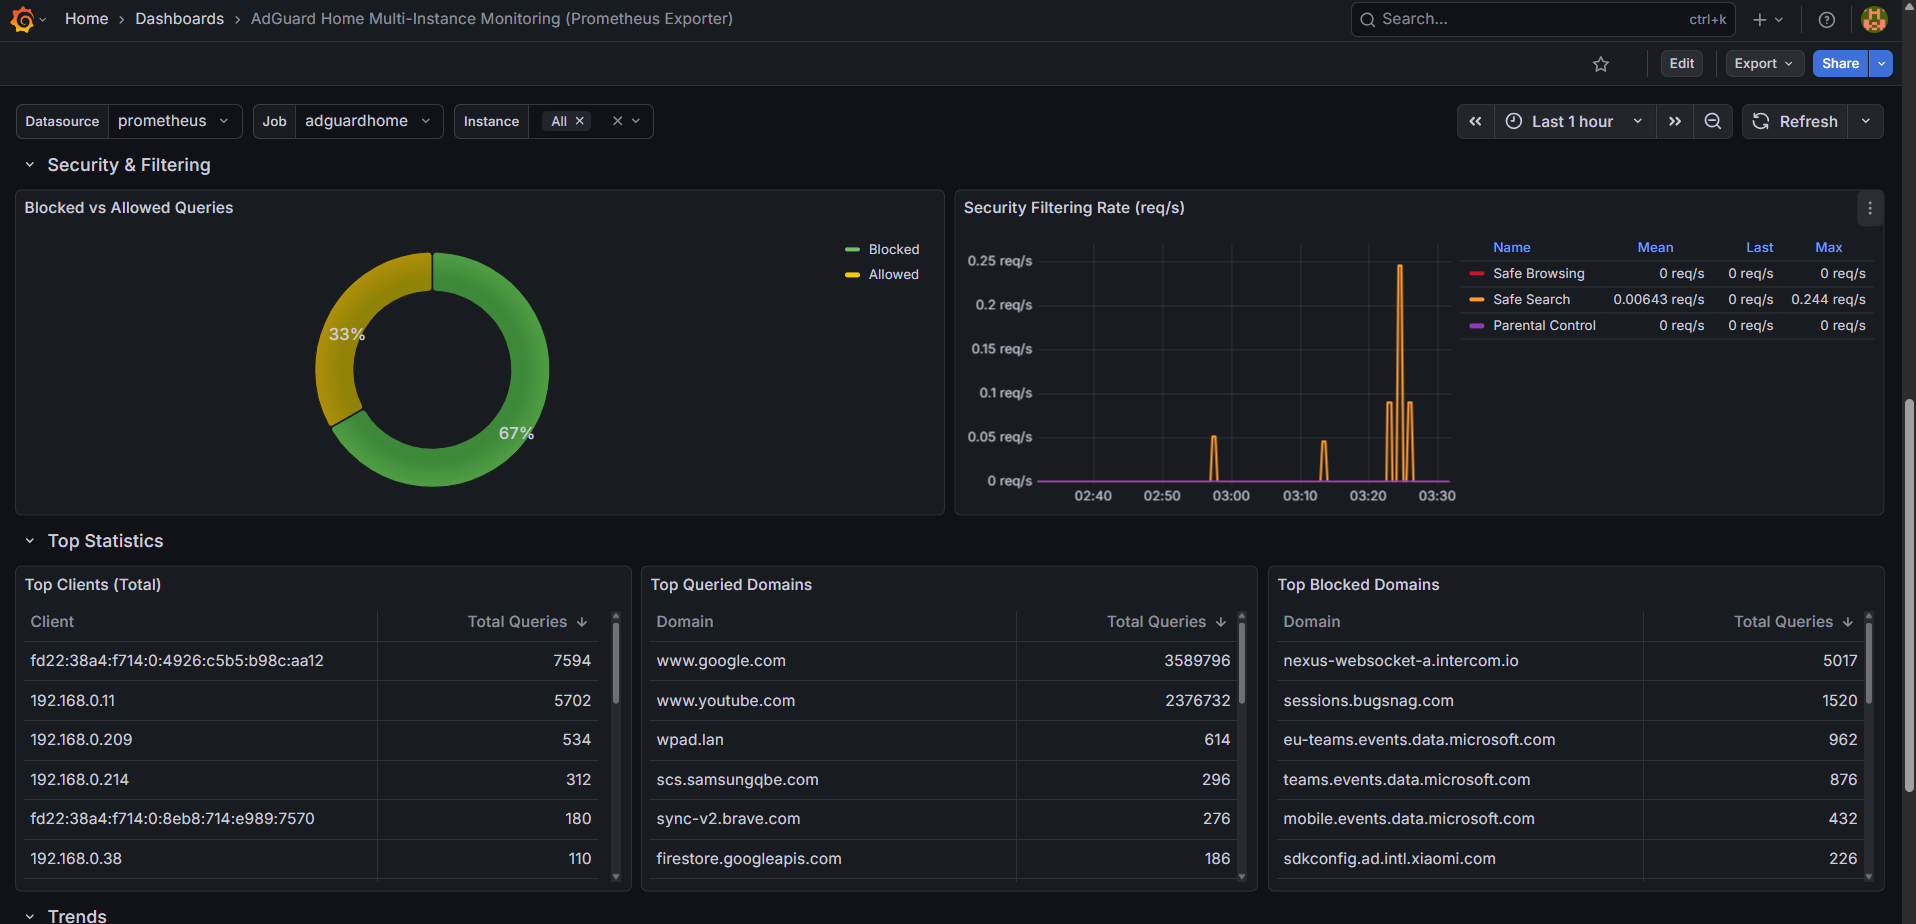Click the Search input field

(1530, 19)
